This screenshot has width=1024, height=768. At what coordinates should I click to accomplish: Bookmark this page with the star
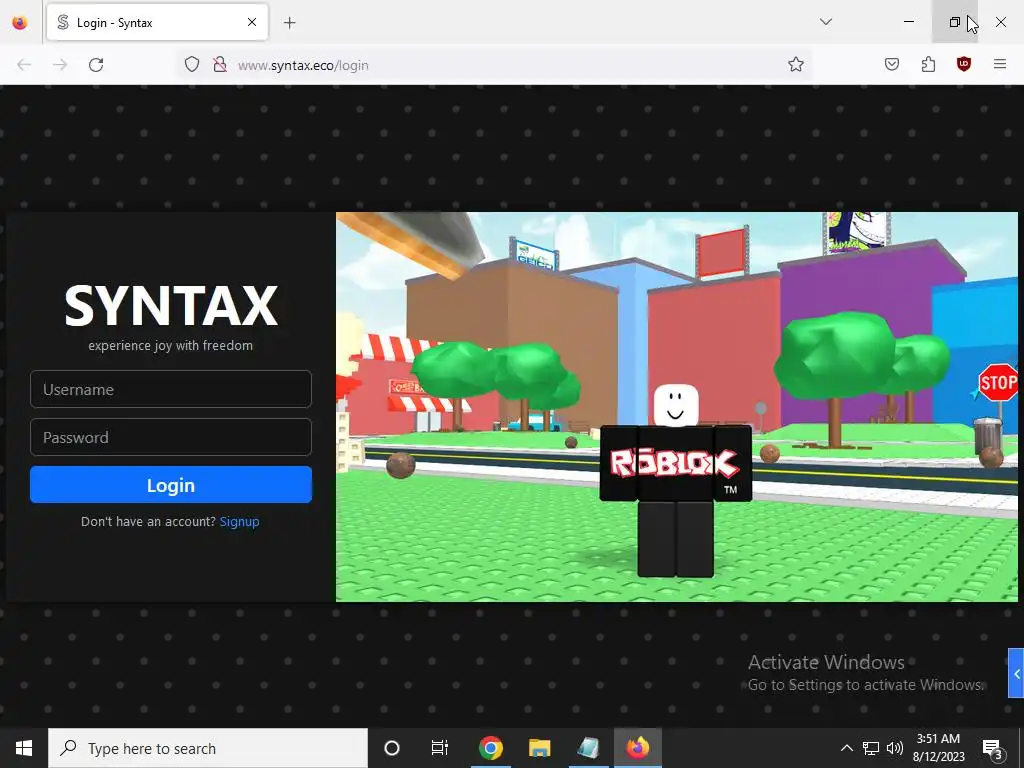[x=795, y=64]
